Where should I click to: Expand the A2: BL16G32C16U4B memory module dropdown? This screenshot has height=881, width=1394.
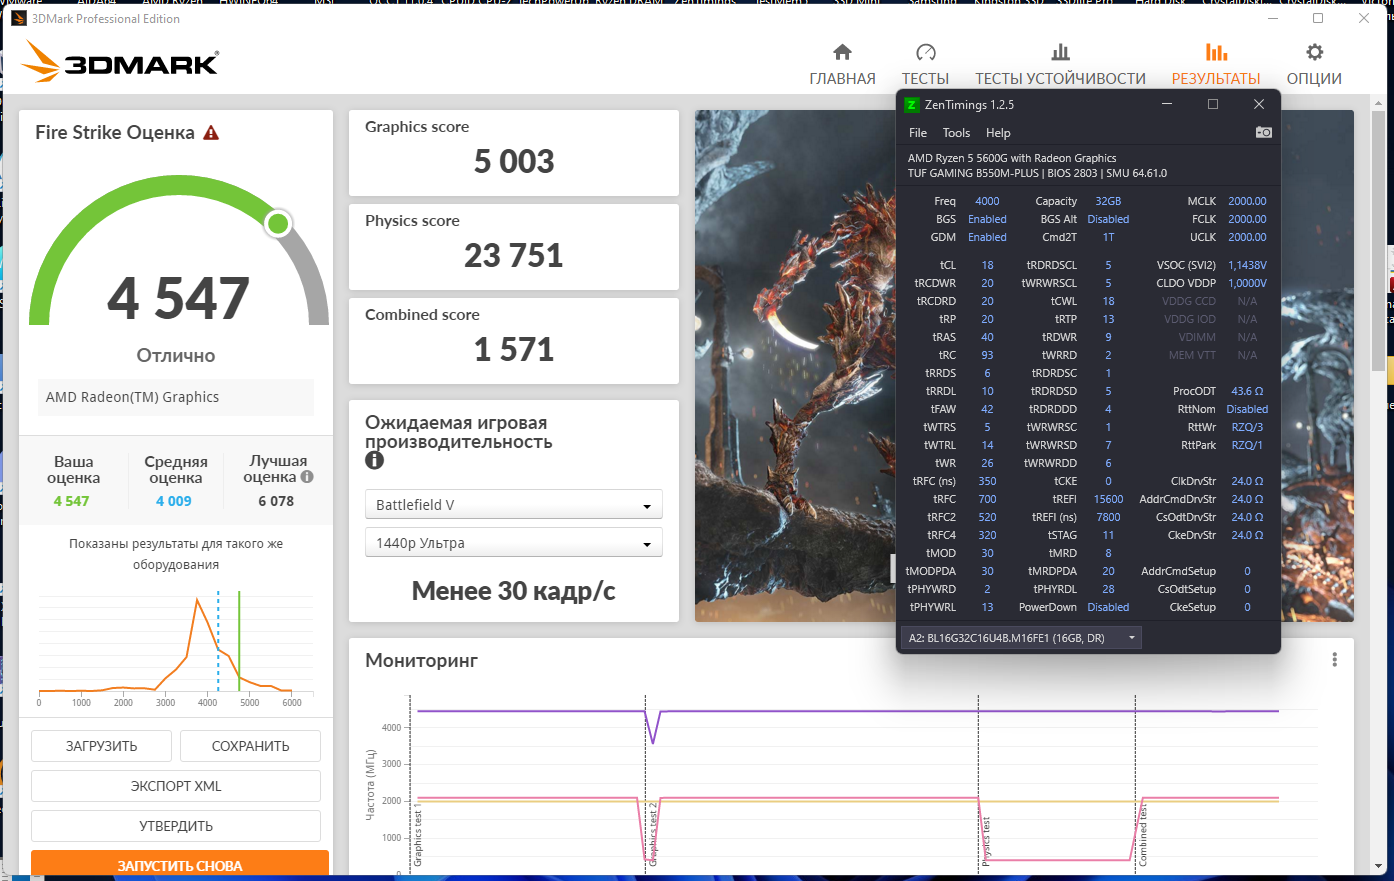[1021, 638]
